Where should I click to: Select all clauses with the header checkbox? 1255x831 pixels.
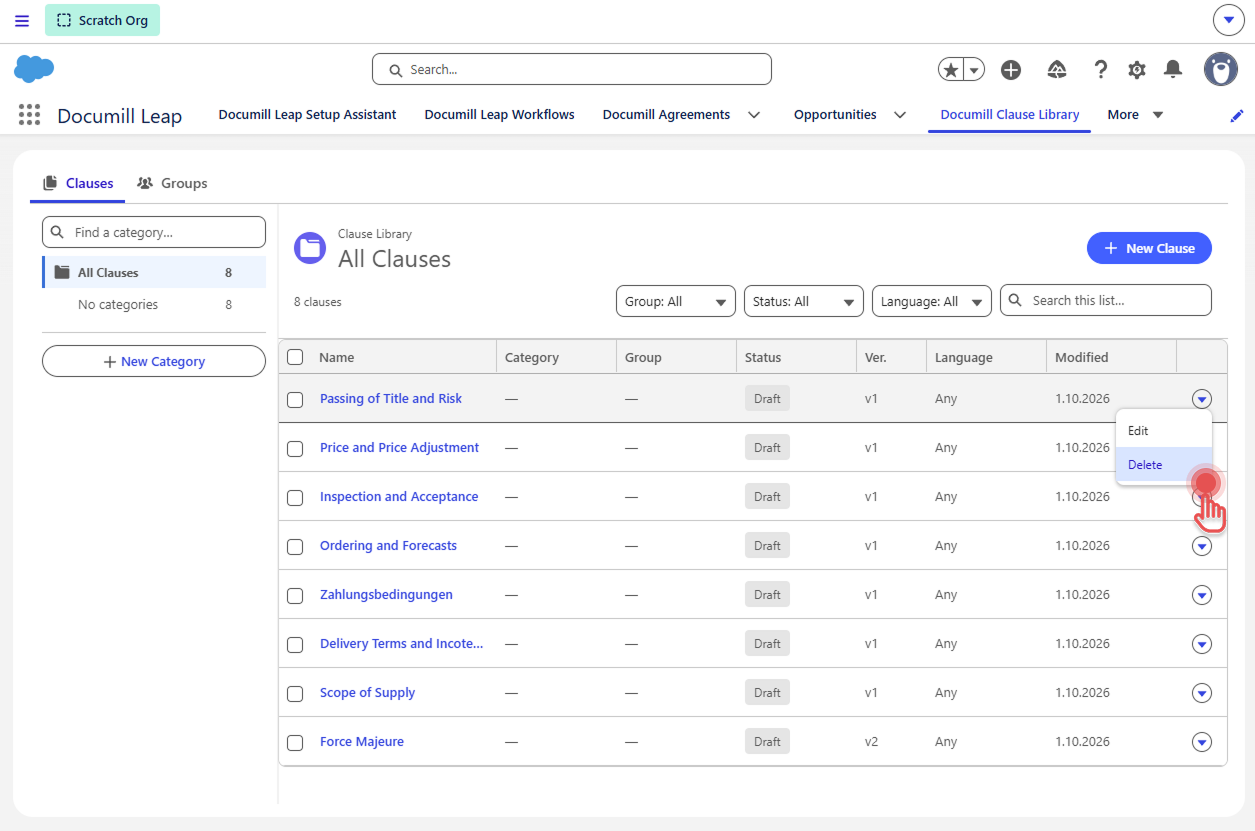(295, 357)
